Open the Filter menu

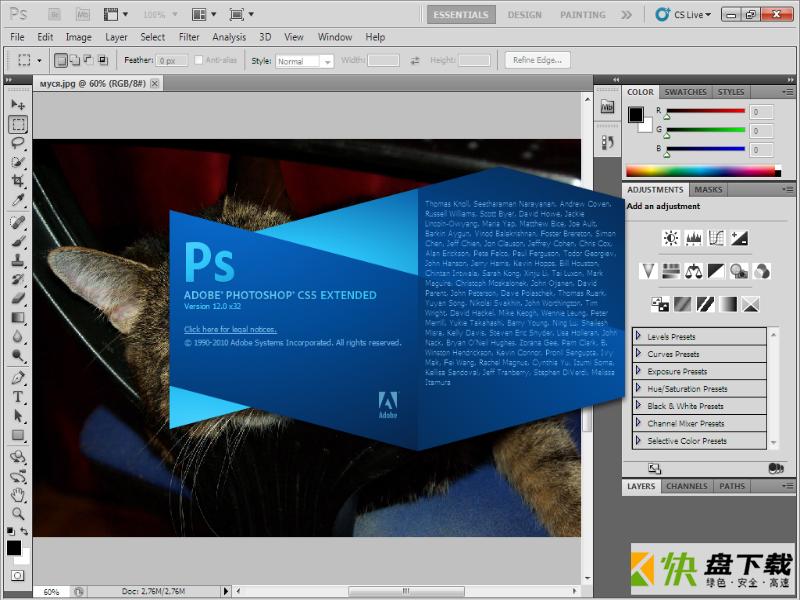(x=189, y=37)
